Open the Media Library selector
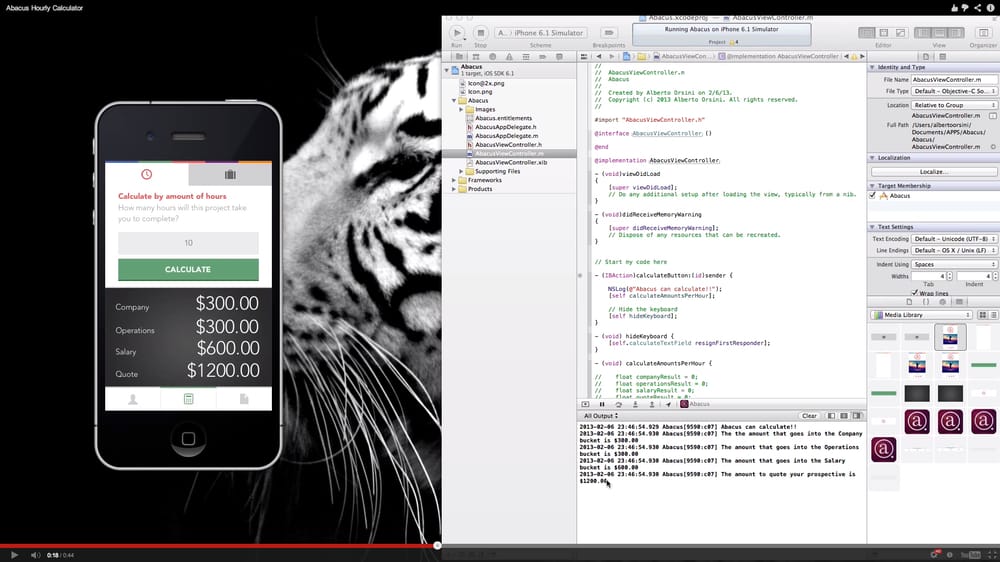This screenshot has width=1000, height=562. pos(922,315)
